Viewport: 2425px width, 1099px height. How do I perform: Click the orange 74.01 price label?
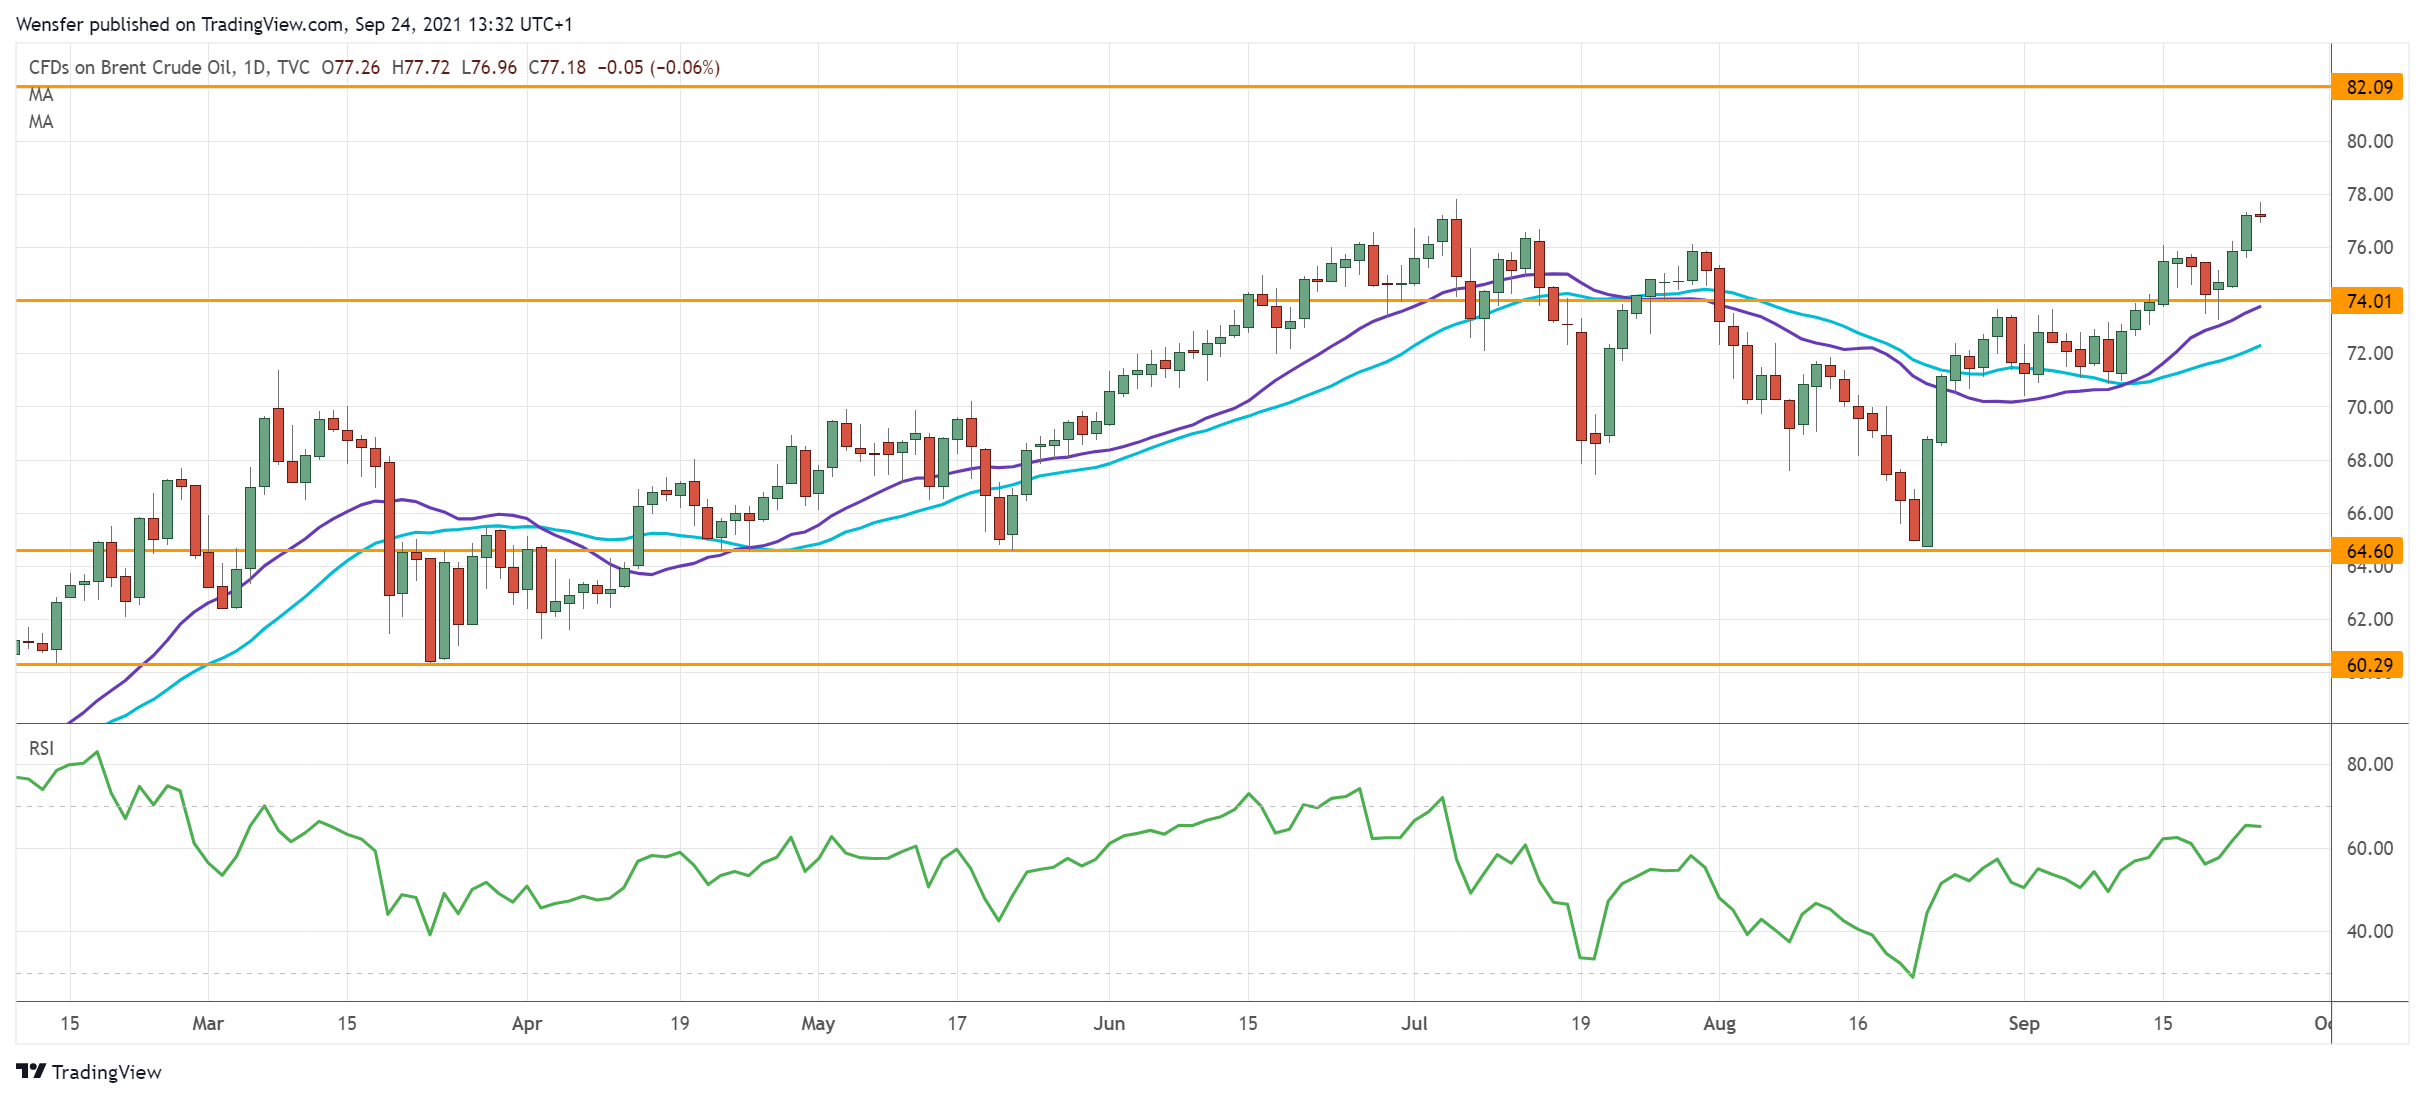2368,301
